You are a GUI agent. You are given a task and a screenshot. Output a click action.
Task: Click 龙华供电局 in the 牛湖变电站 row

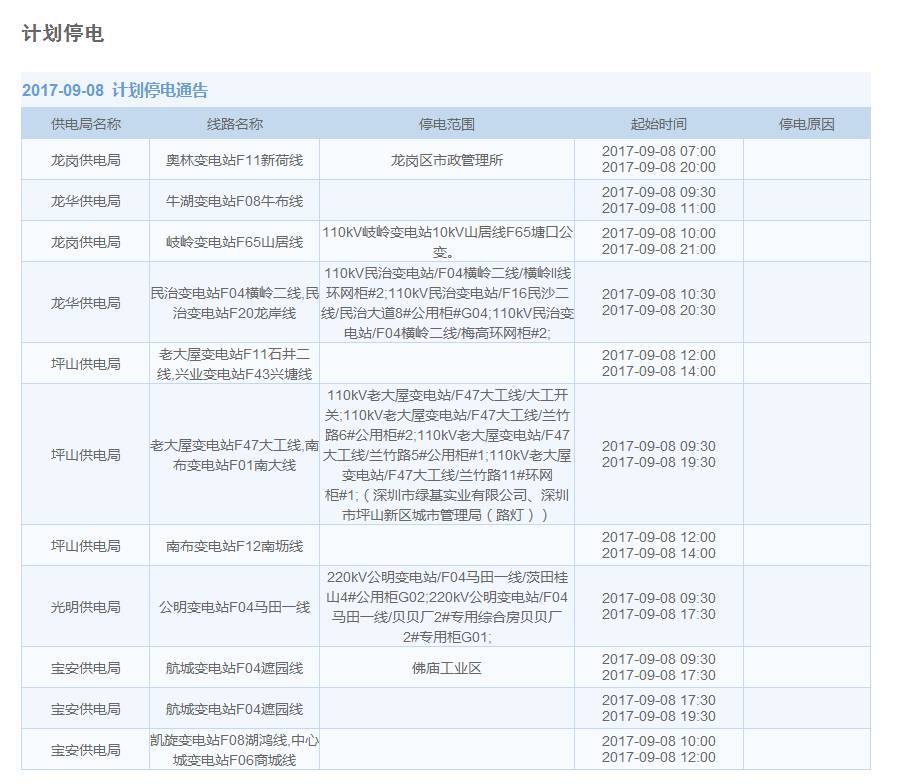[x=86, y=201]
